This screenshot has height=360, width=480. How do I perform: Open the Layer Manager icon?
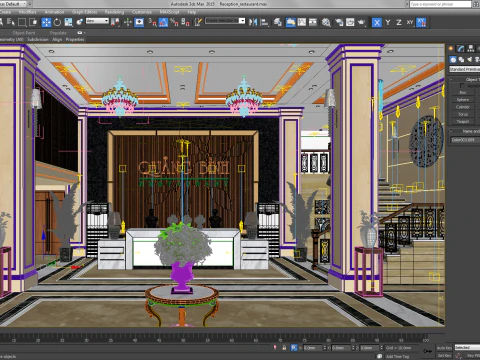[277, 22]
